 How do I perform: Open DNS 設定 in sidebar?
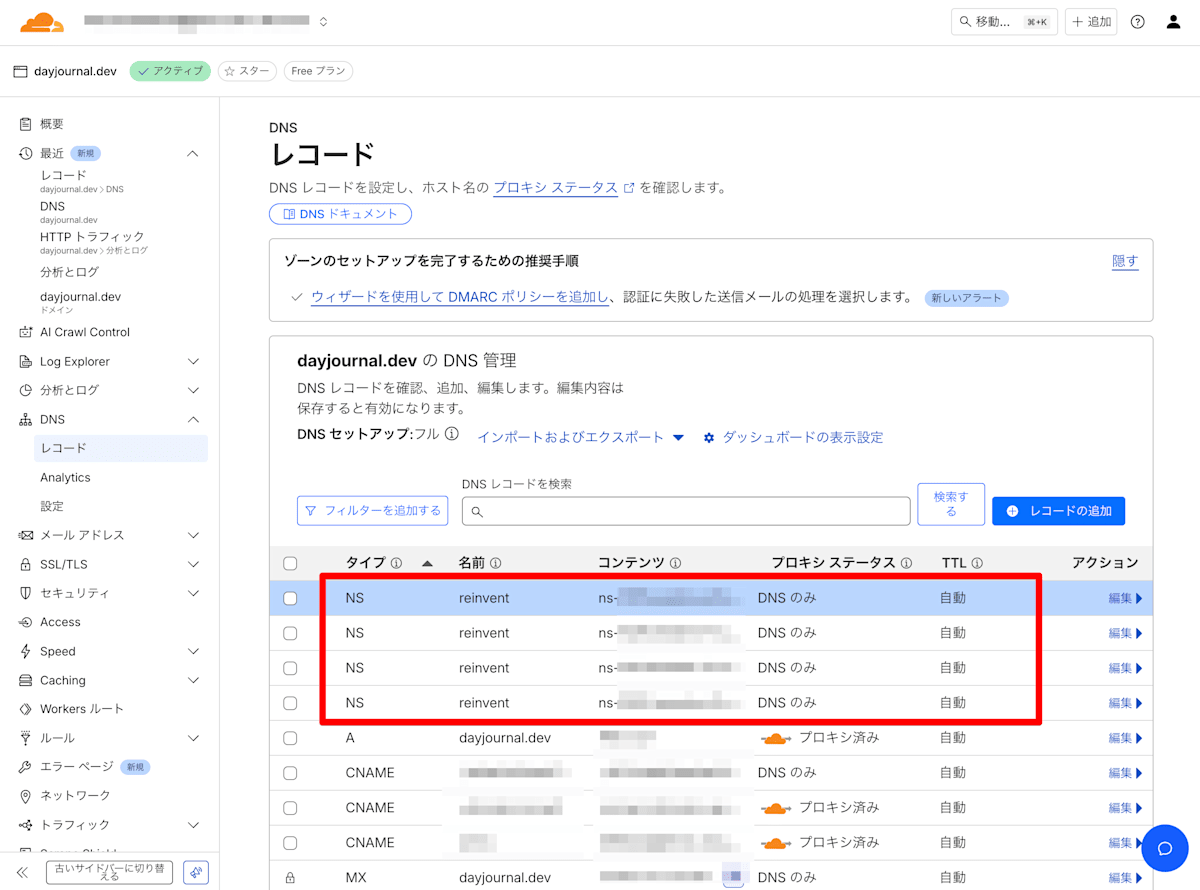point(52,506)
